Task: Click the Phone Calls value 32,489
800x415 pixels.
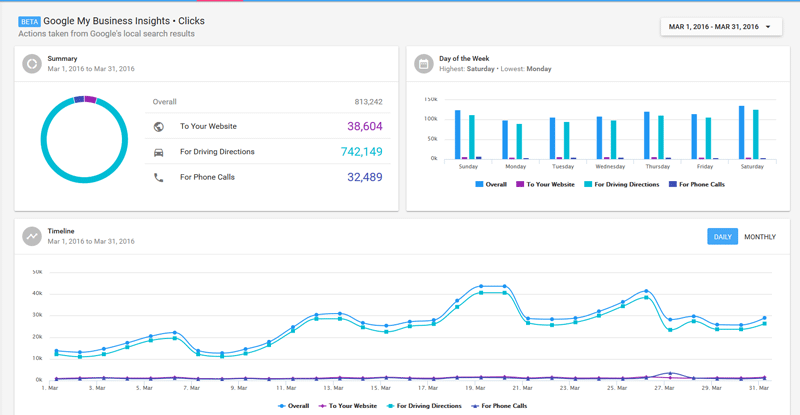Action: 365,177
